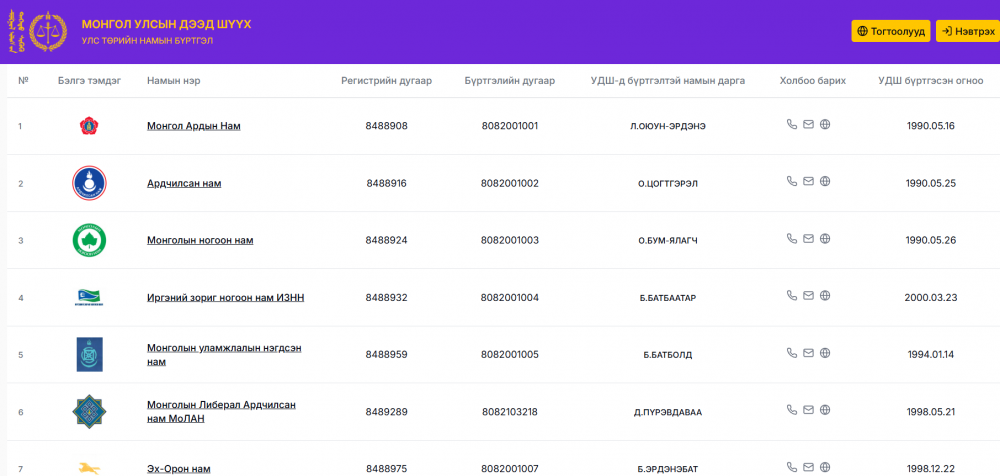Click email icon for Монгол Ардын Нам
The height and width of the screenshot is (476, 1000).
click(x=809, y=125)
